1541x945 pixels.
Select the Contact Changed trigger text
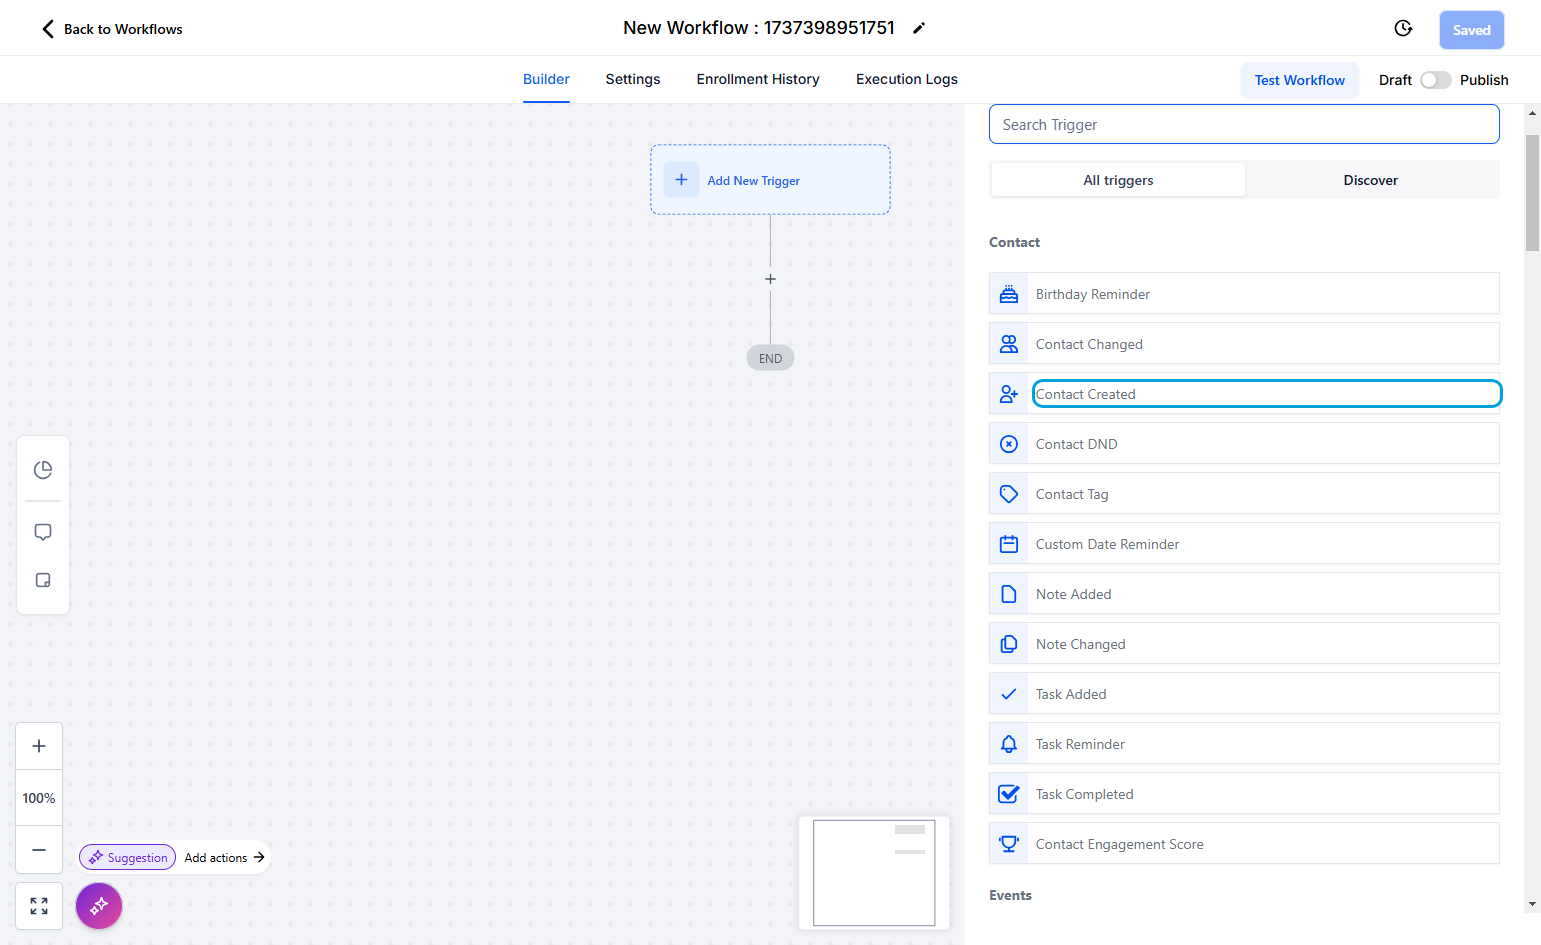pyautogui.click(x=1089, y=344)
